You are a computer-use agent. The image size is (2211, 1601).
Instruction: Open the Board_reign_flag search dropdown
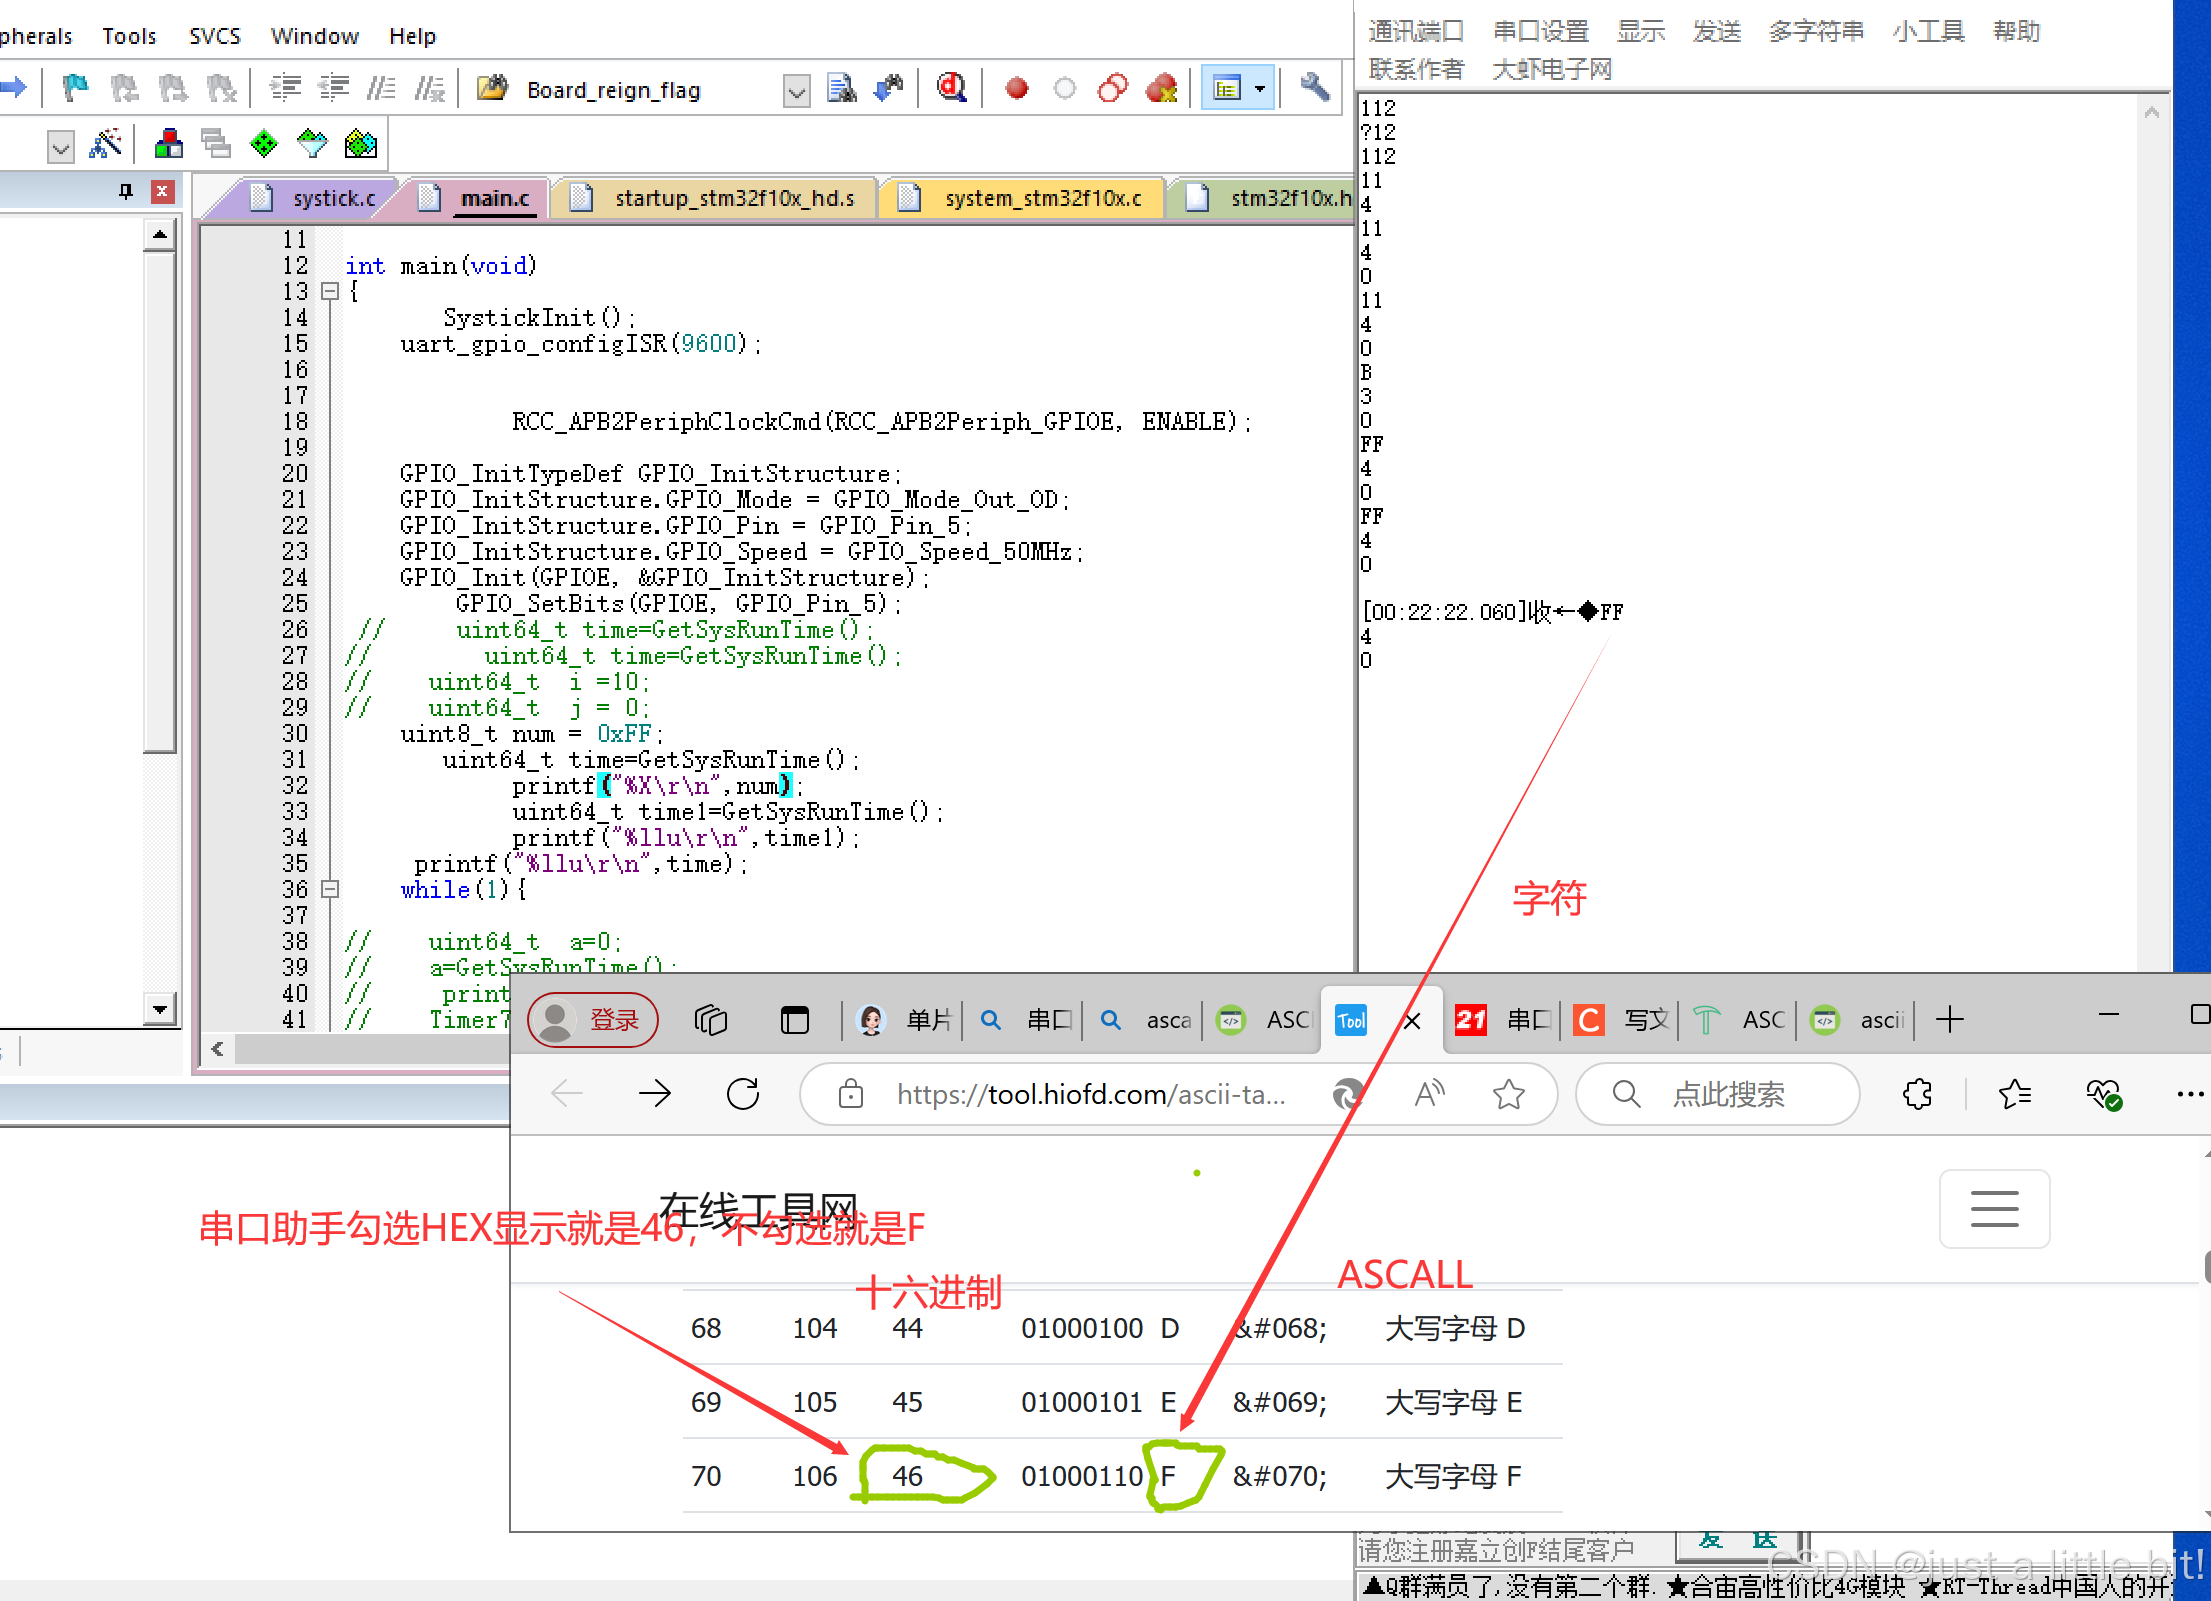click(x=796, y=92)
